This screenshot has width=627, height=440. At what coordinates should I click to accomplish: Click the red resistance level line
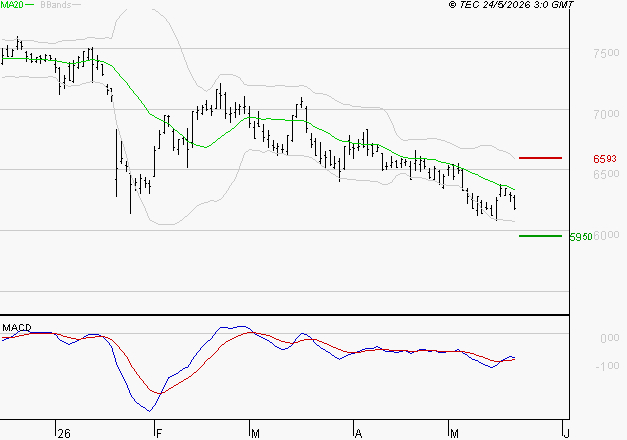540,158
